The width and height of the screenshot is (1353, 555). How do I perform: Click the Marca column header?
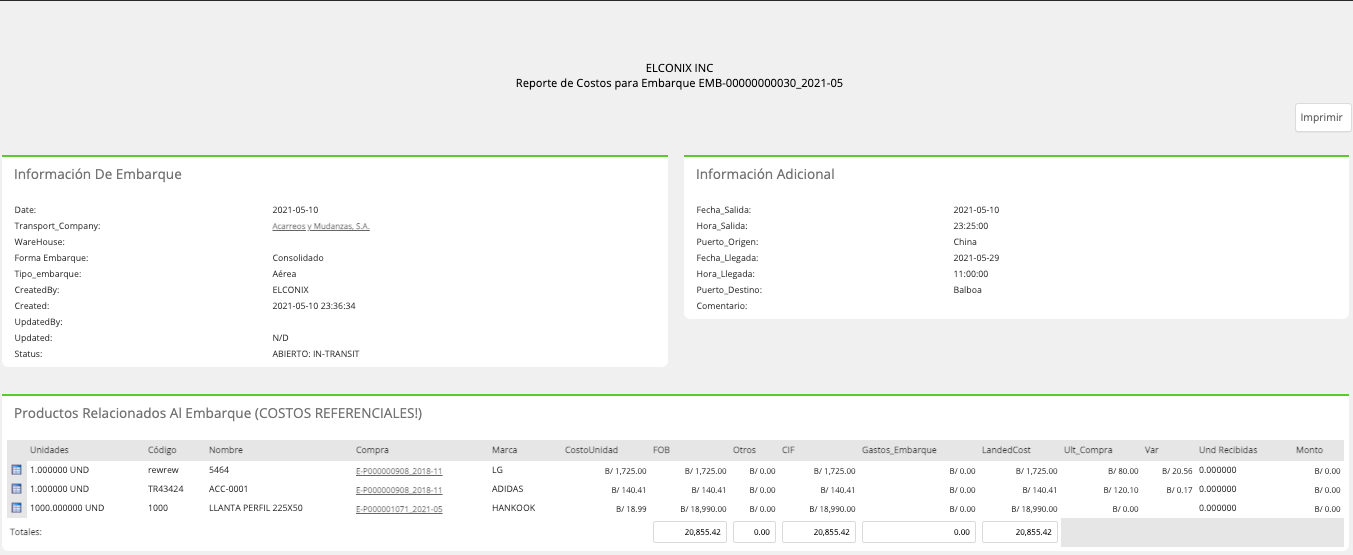(505, 450)
